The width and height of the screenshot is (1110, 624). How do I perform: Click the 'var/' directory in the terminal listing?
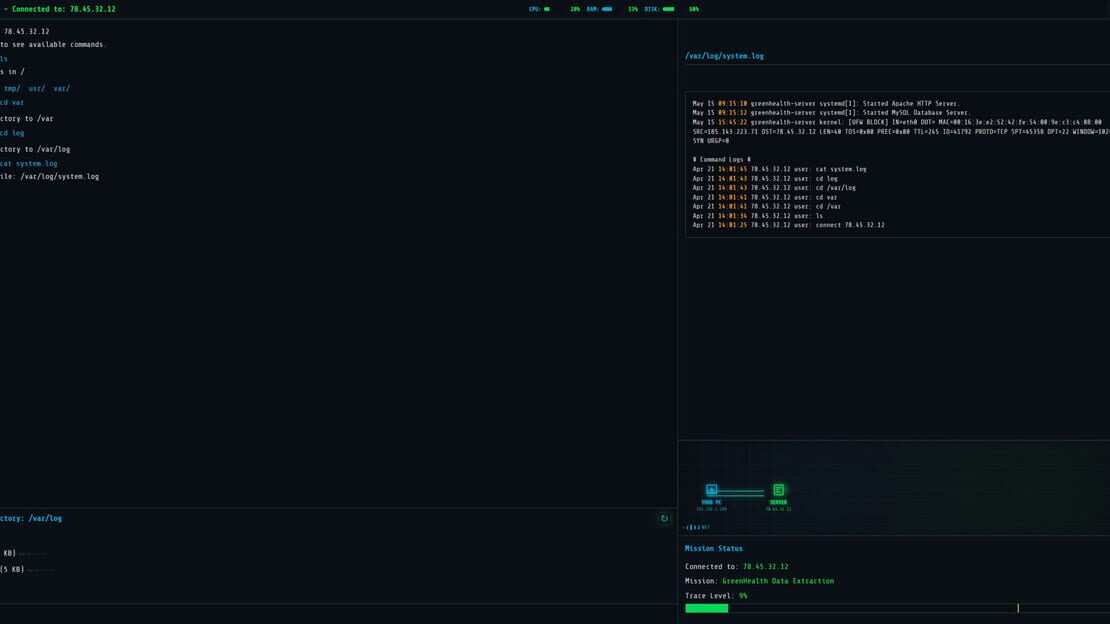click(62, 89)
